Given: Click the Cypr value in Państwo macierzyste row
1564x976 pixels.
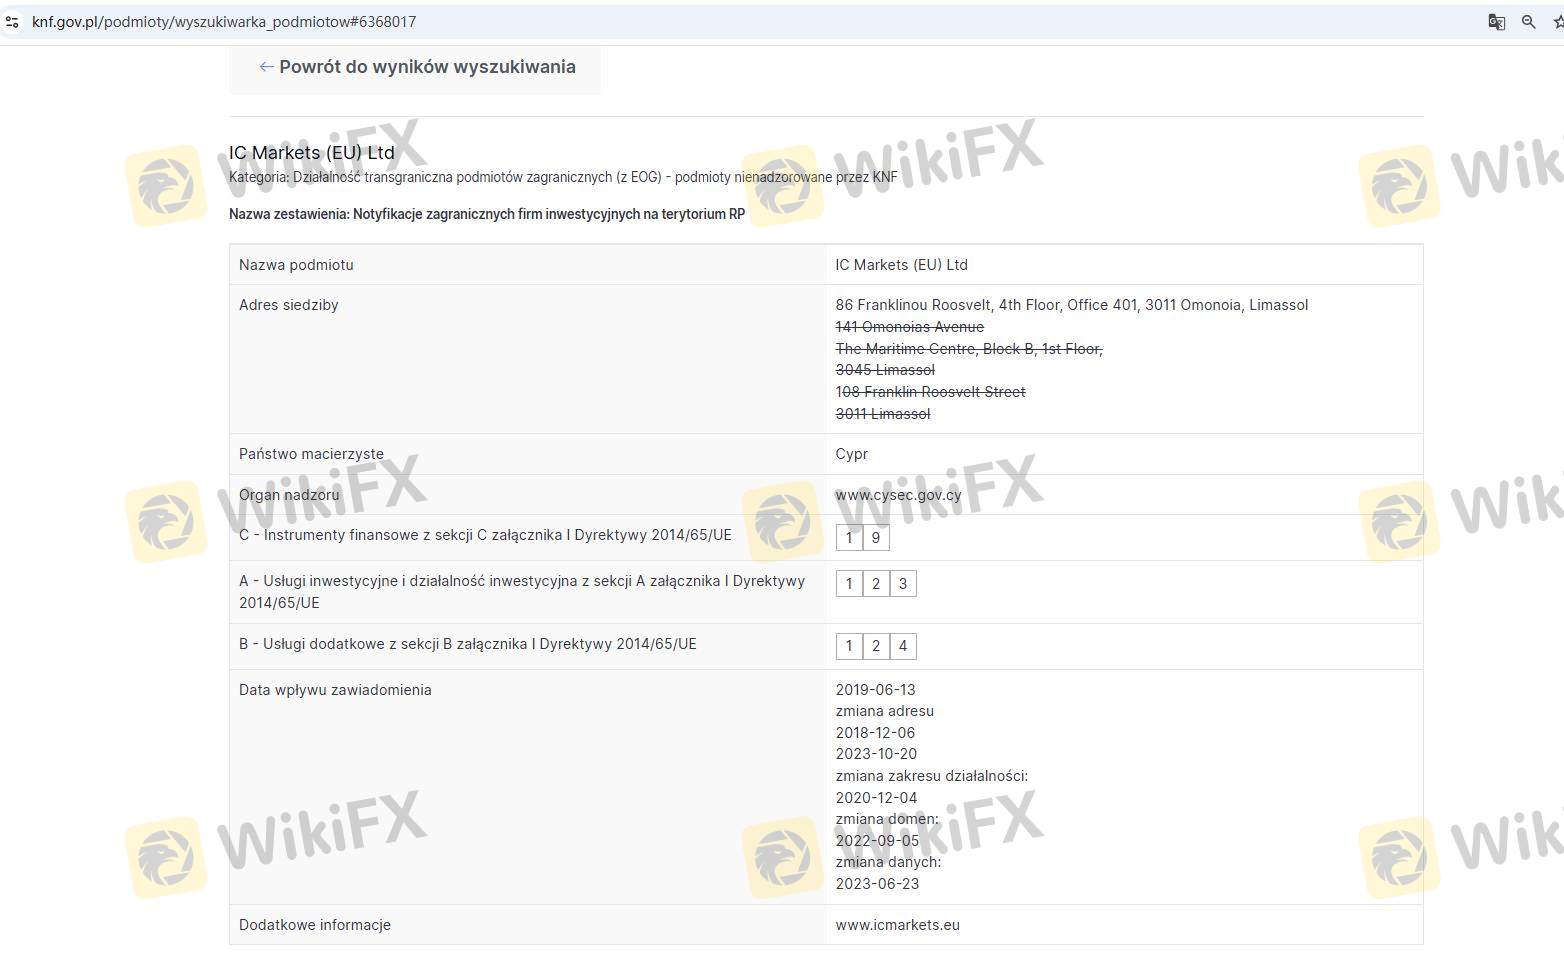Looking at the screenshot, I should click(x=851, y=454).
